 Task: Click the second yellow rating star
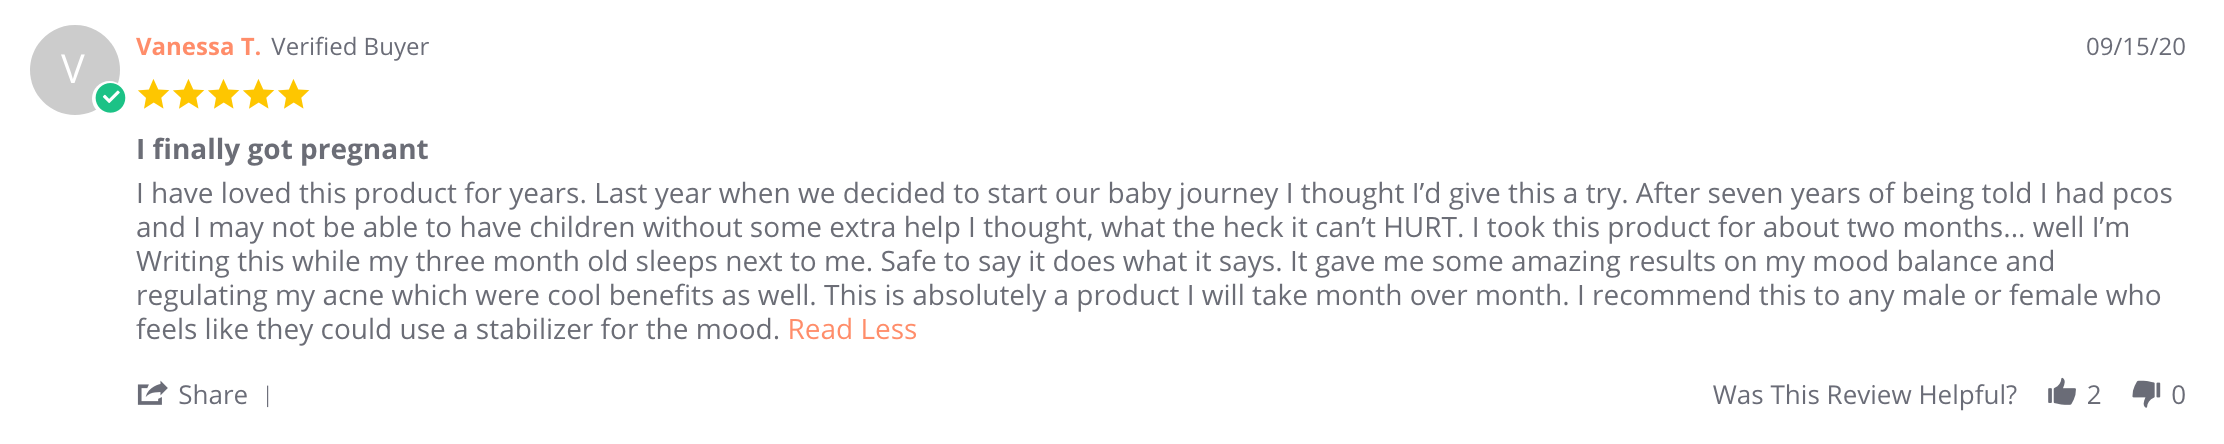tap(189, 96)
